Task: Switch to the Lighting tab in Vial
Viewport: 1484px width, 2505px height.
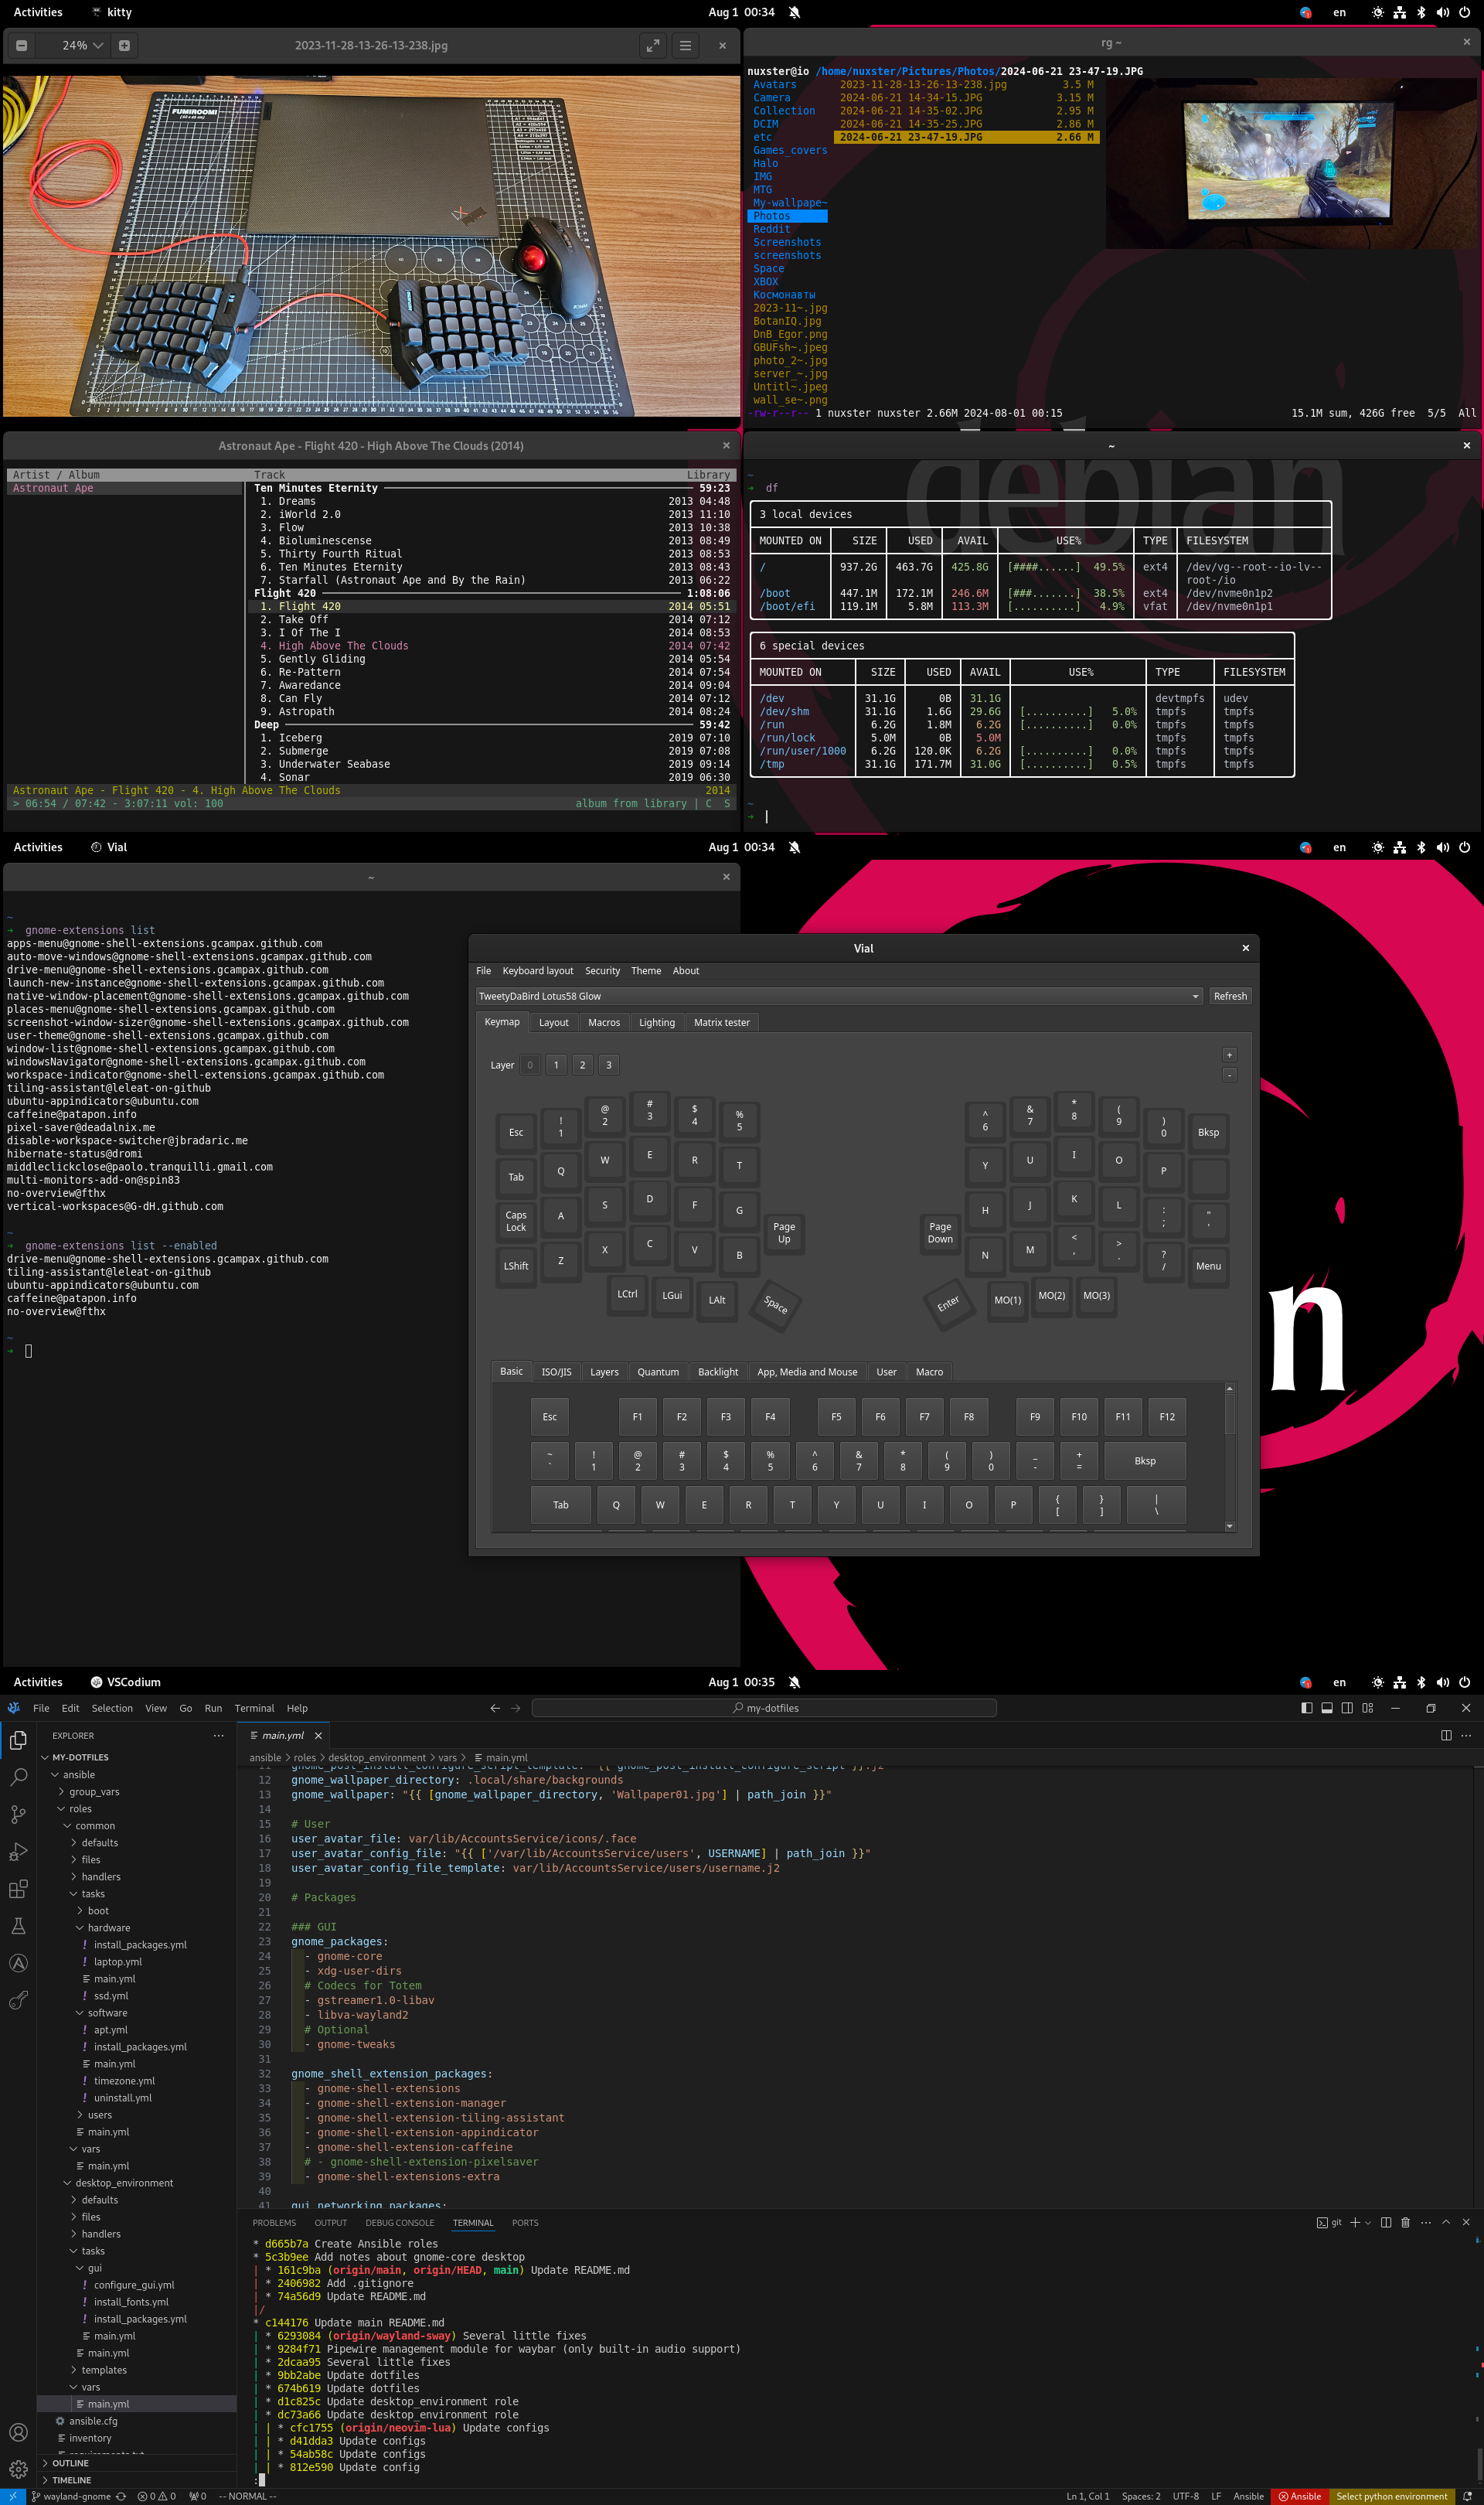Action: 657,1022
